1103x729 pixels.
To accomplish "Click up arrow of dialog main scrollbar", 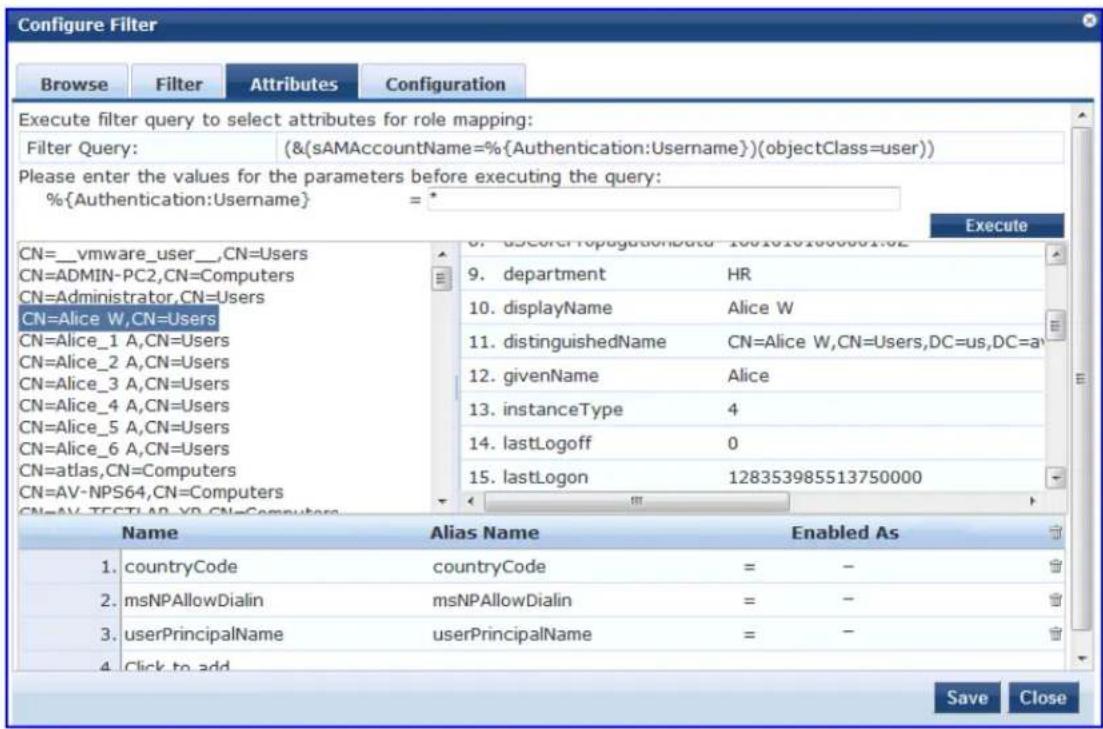I will coord(1082,115).
